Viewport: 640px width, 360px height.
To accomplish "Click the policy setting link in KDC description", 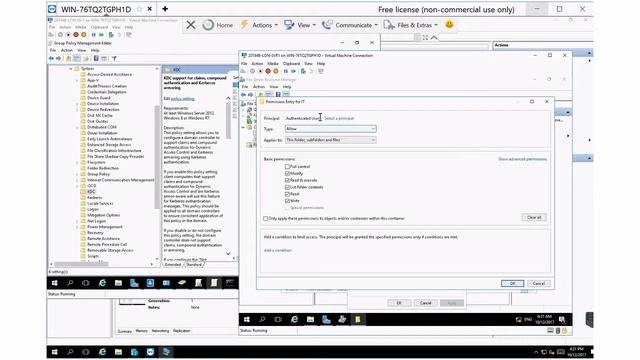I will 182,99.
